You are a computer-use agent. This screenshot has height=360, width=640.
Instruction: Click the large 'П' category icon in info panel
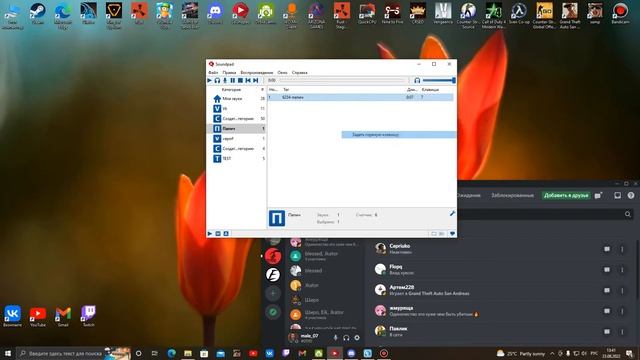coord(277,218)
